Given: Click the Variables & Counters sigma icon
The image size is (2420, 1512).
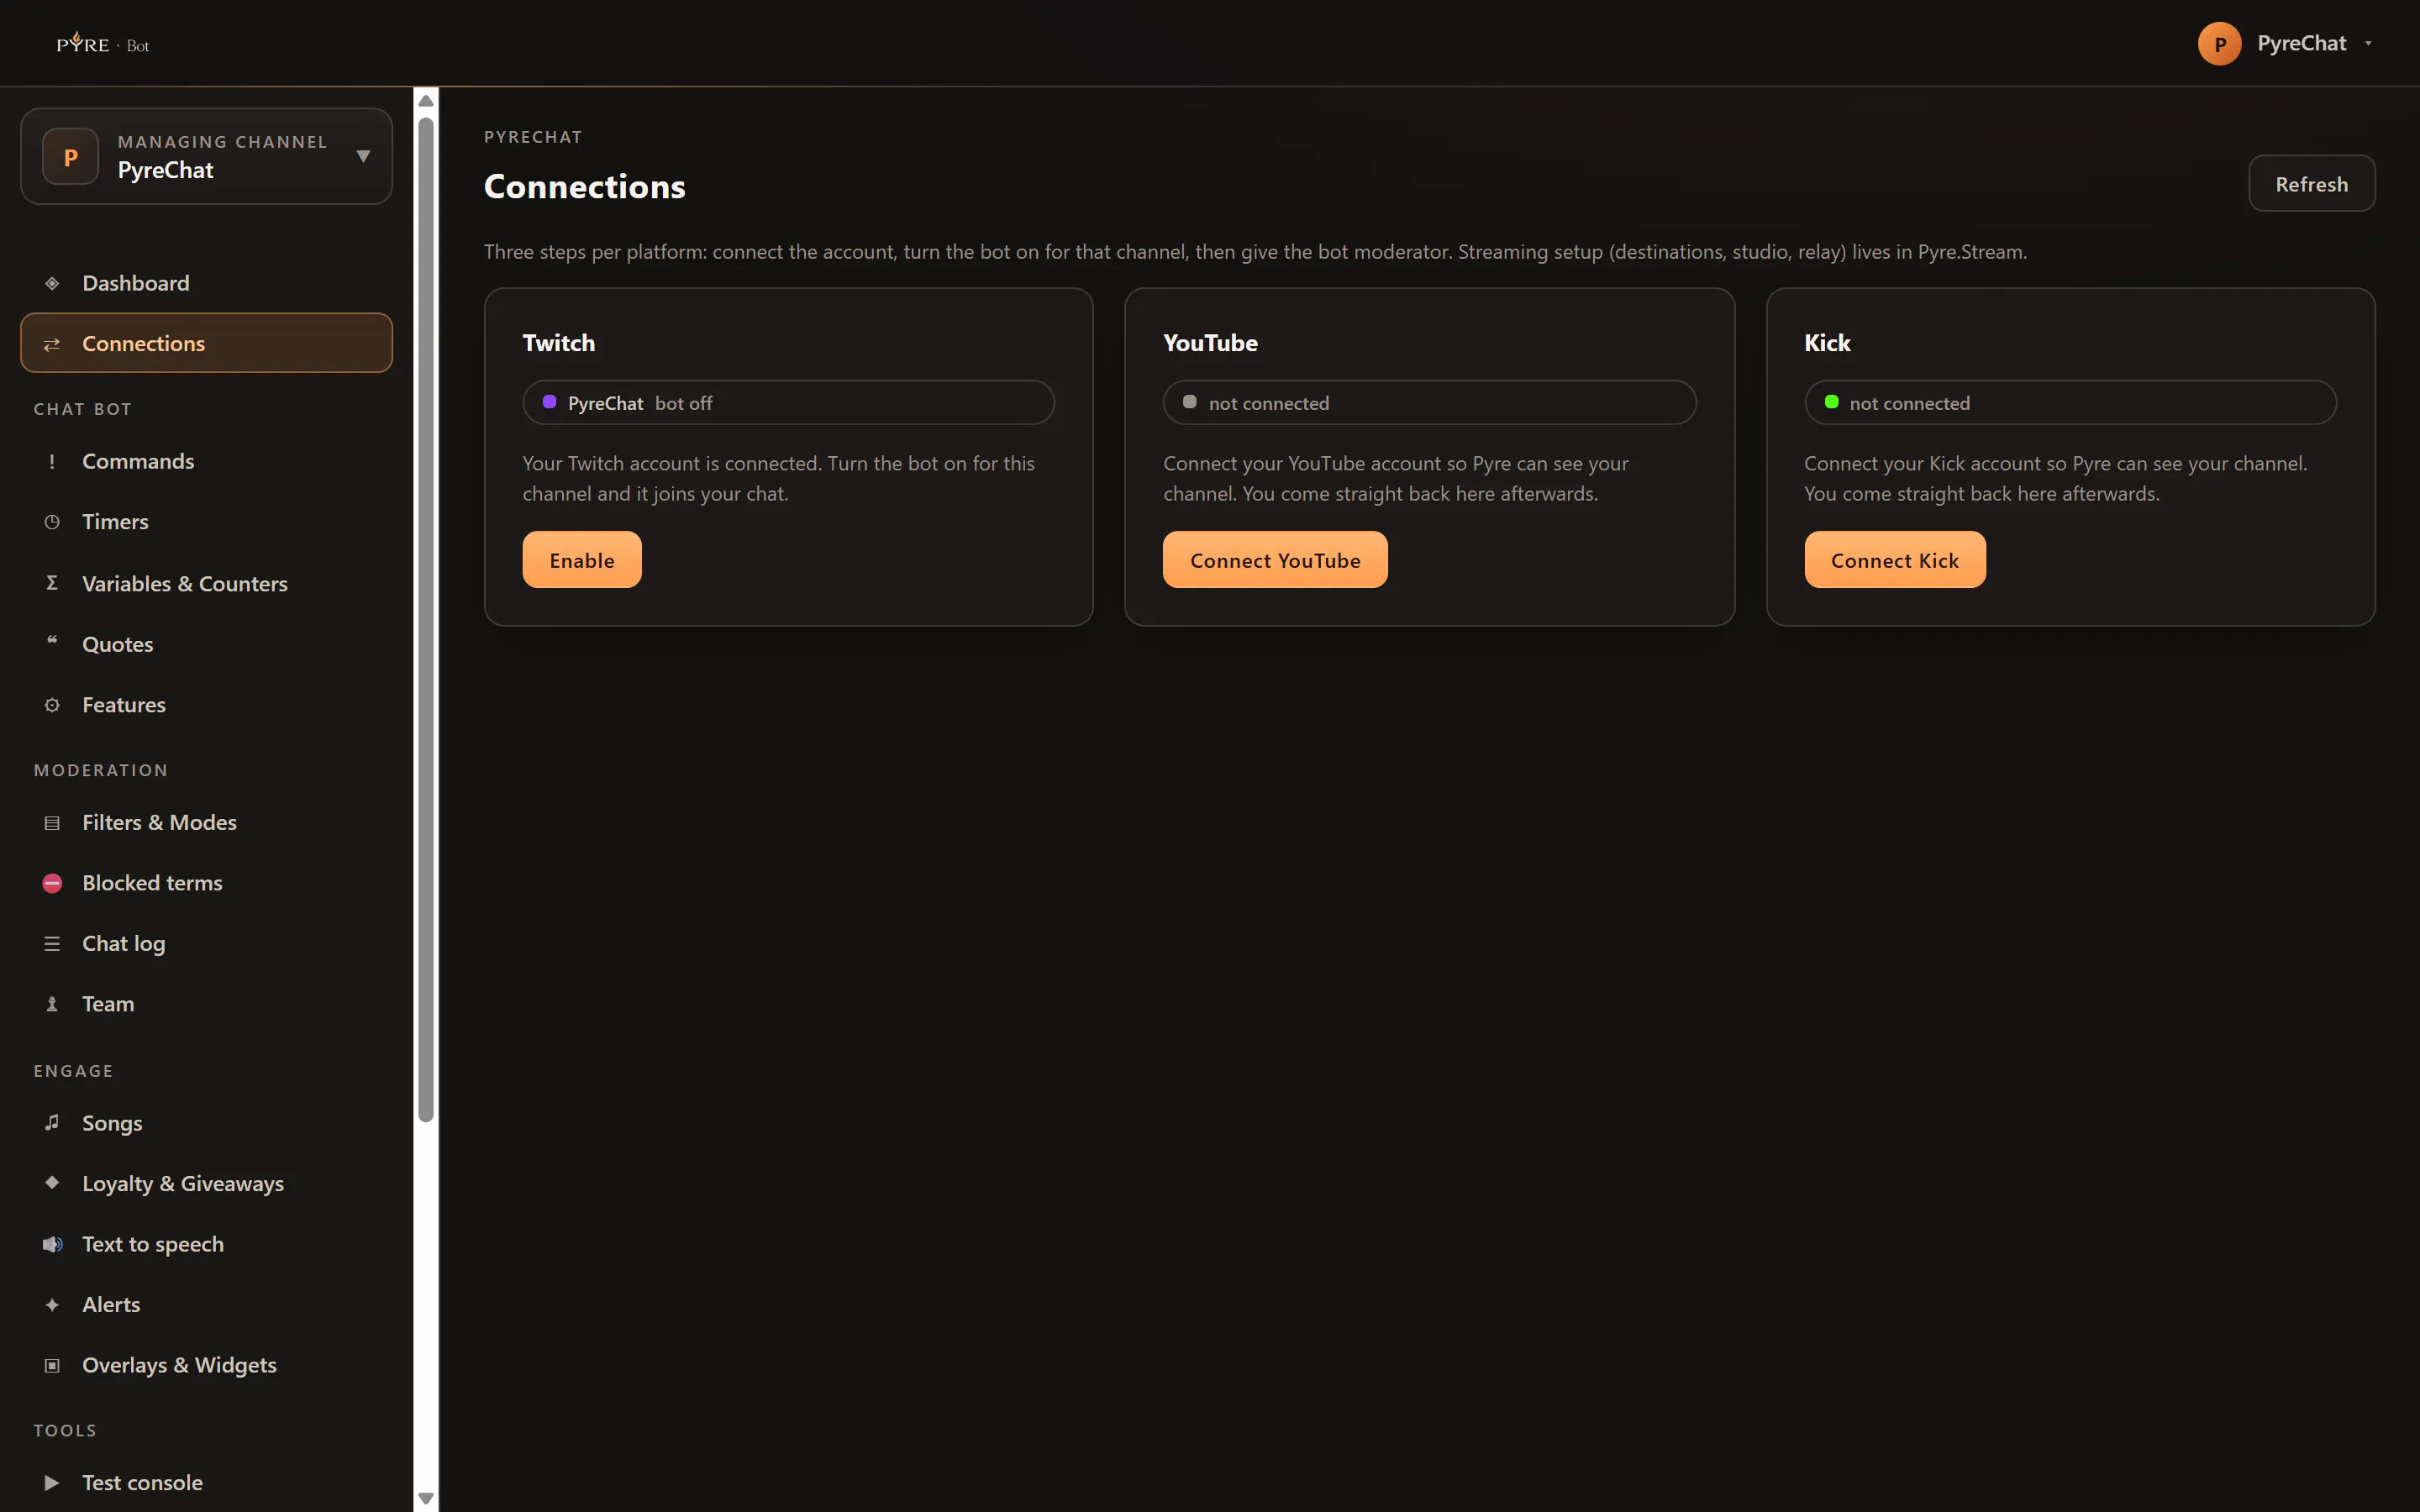Looking at the screenshot, I should [52, 583].
